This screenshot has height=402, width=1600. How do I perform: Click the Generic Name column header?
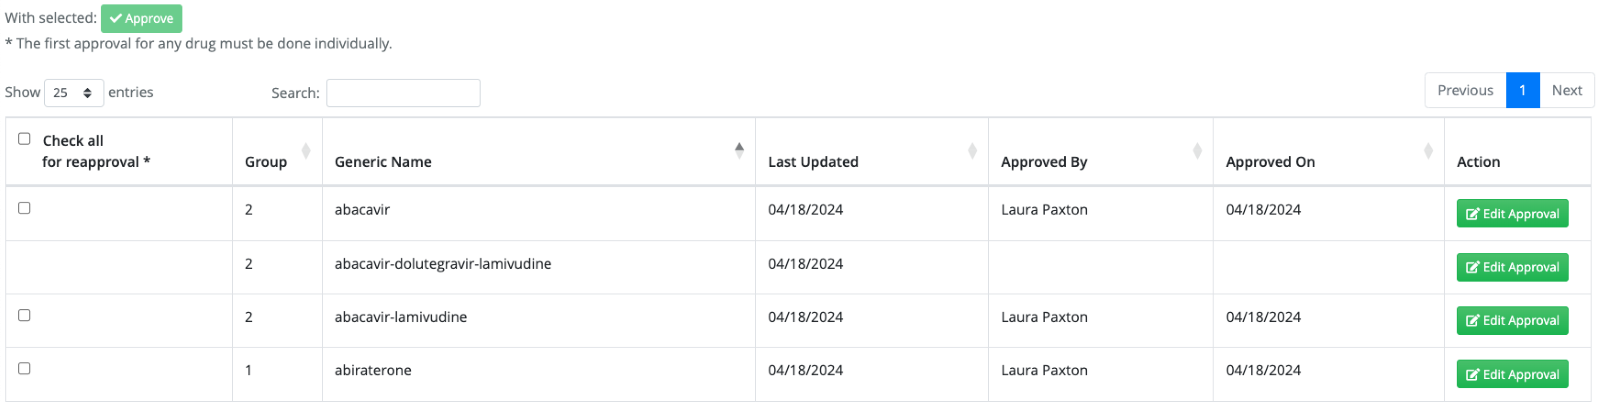[x=383, y=162]
